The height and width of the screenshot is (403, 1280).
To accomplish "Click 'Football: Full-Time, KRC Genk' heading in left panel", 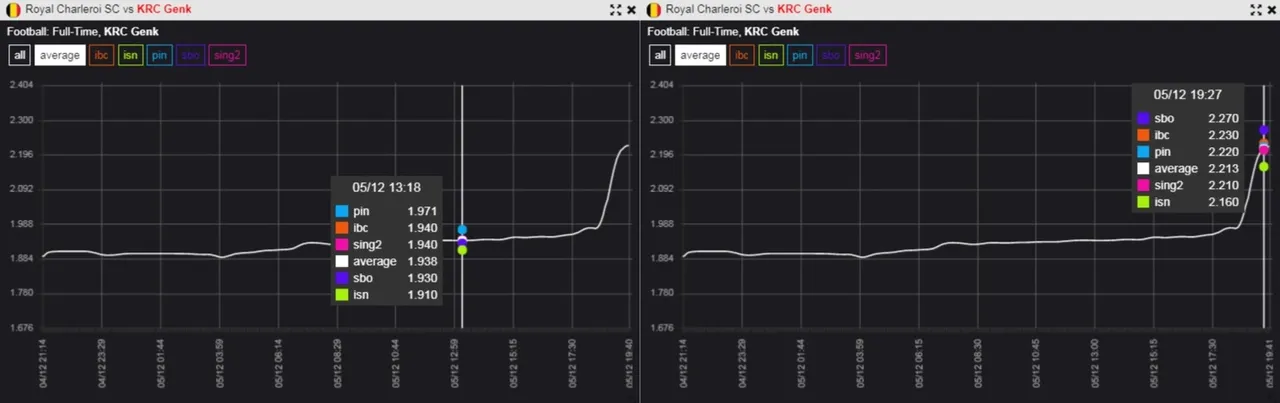I will pos(82,31).
